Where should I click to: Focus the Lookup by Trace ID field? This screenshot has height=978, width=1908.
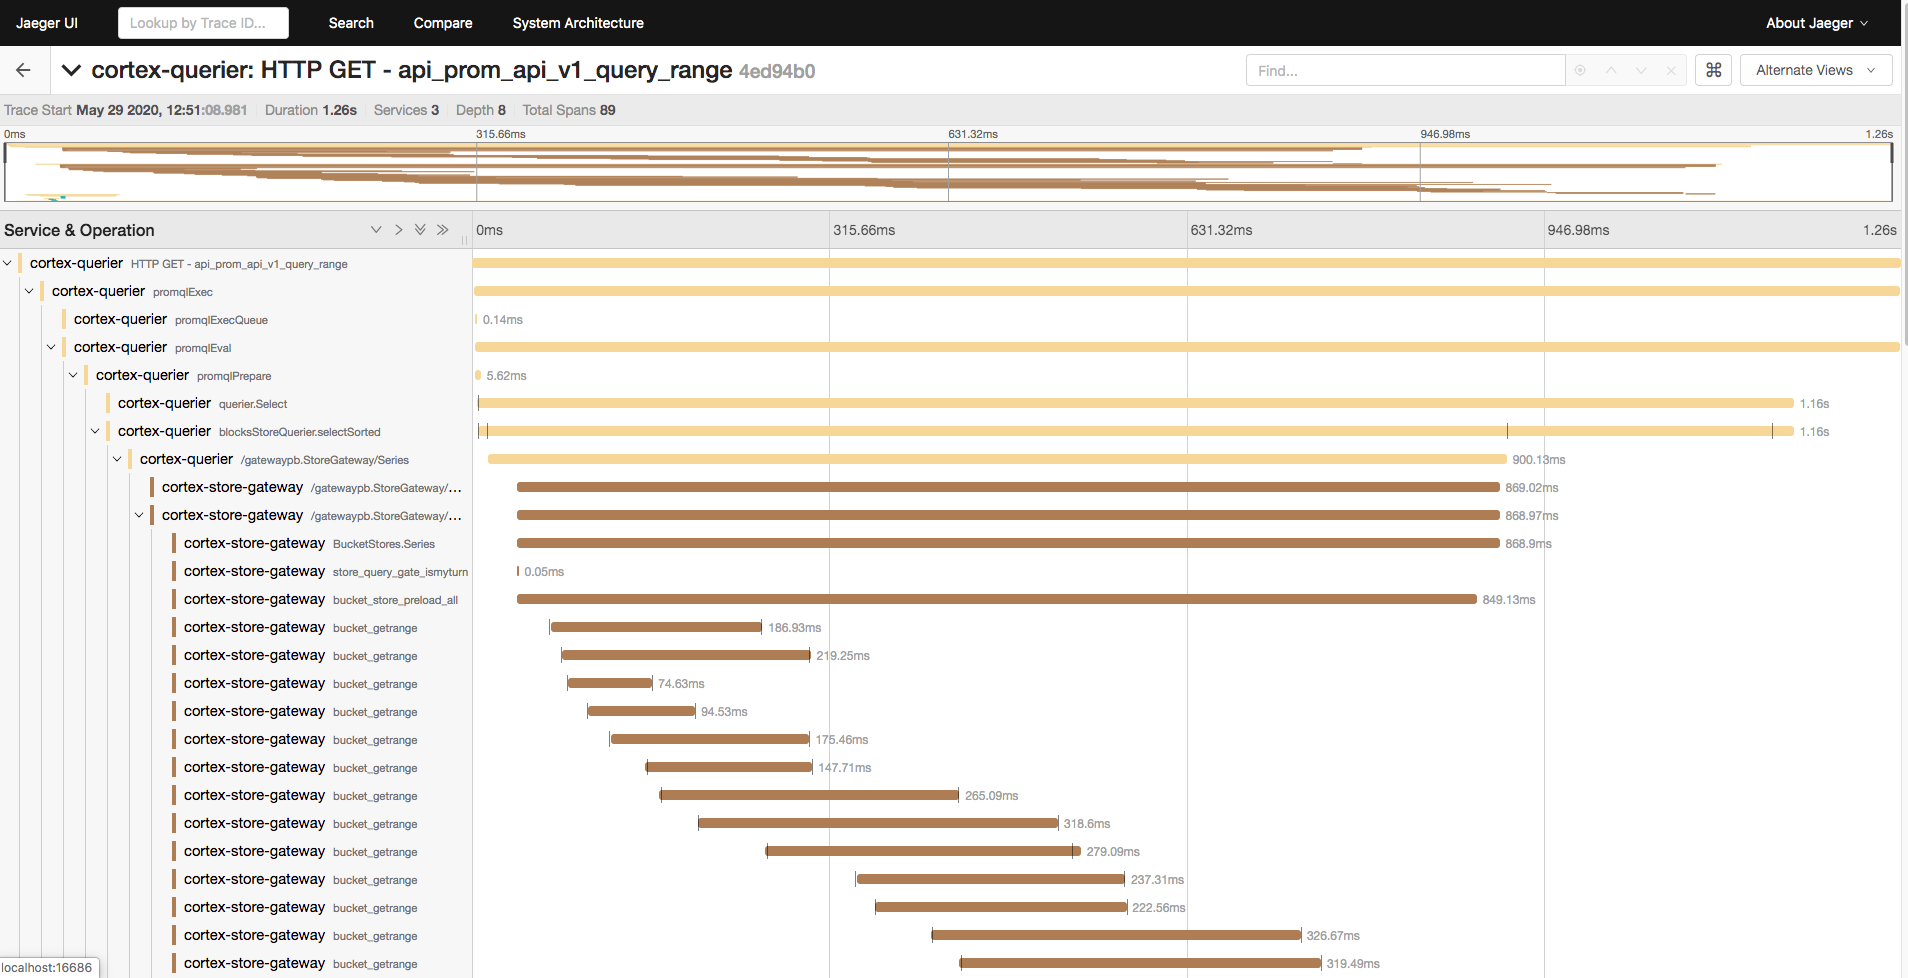[x=203, y=23]
